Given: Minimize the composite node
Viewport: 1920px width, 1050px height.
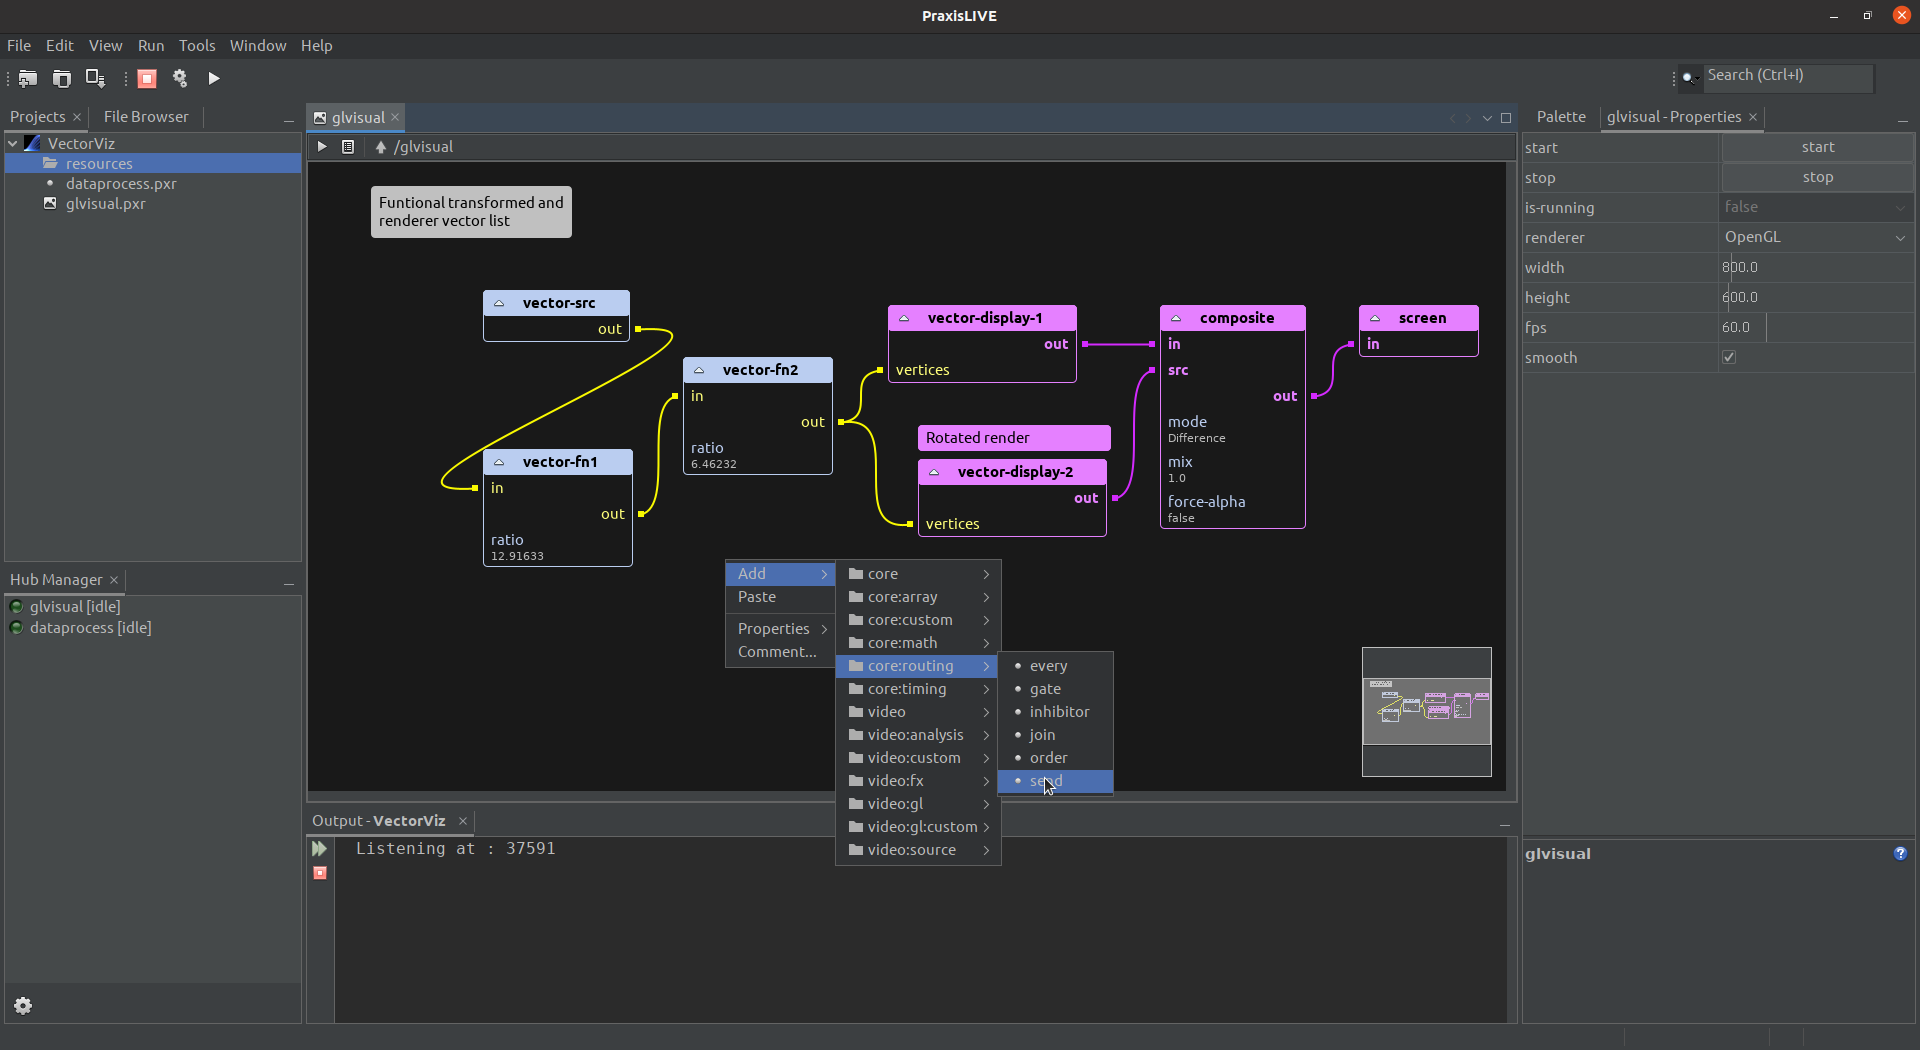Looking at the screenshot, I should [1176, 318].
